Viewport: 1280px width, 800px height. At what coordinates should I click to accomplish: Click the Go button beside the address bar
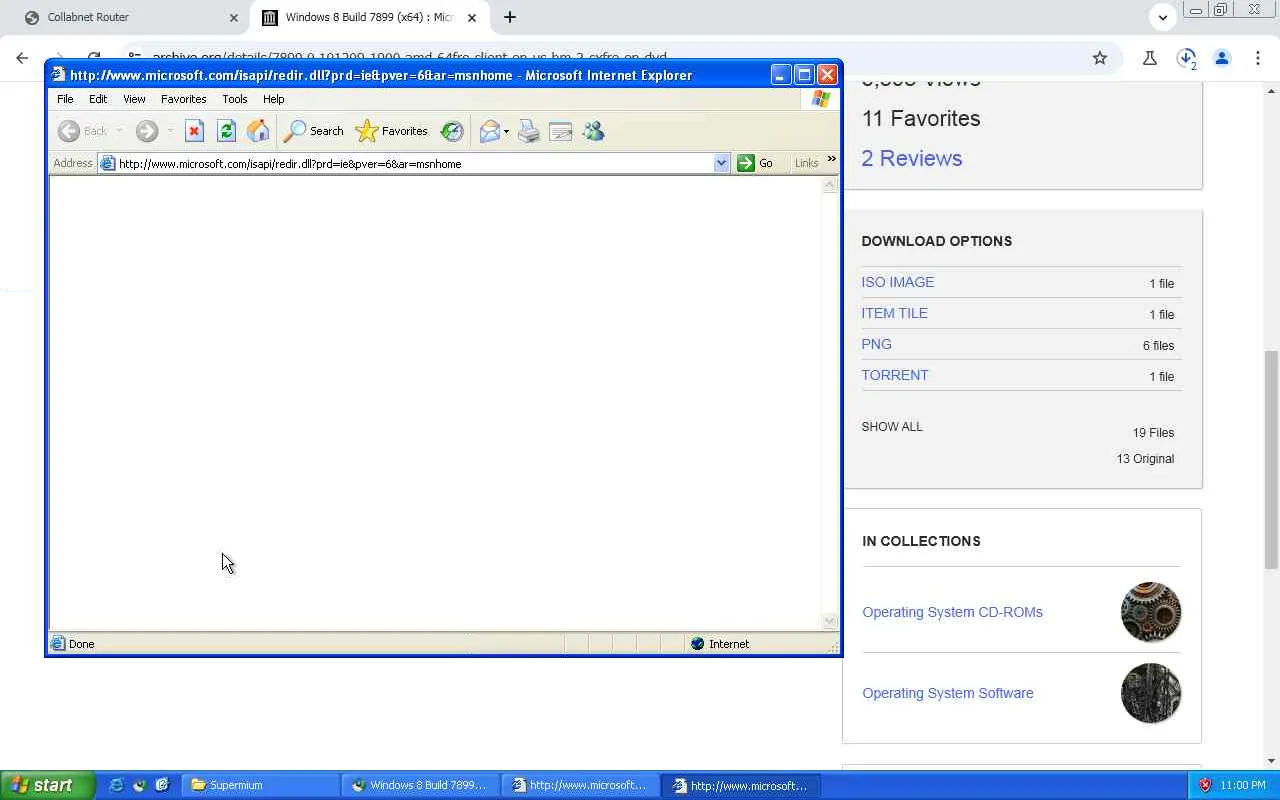[756, 163]
